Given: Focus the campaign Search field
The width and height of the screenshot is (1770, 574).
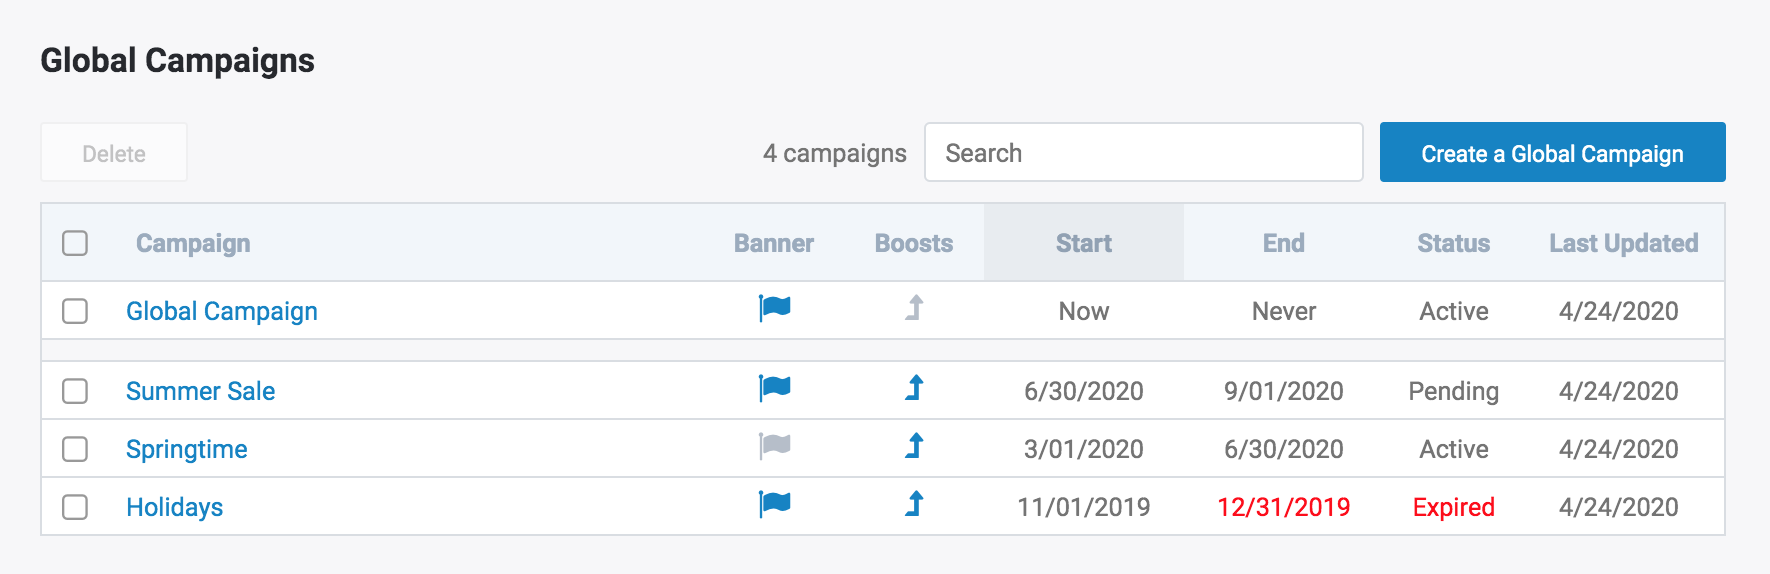Looking at the screenshot, I should pos(1143,153).
